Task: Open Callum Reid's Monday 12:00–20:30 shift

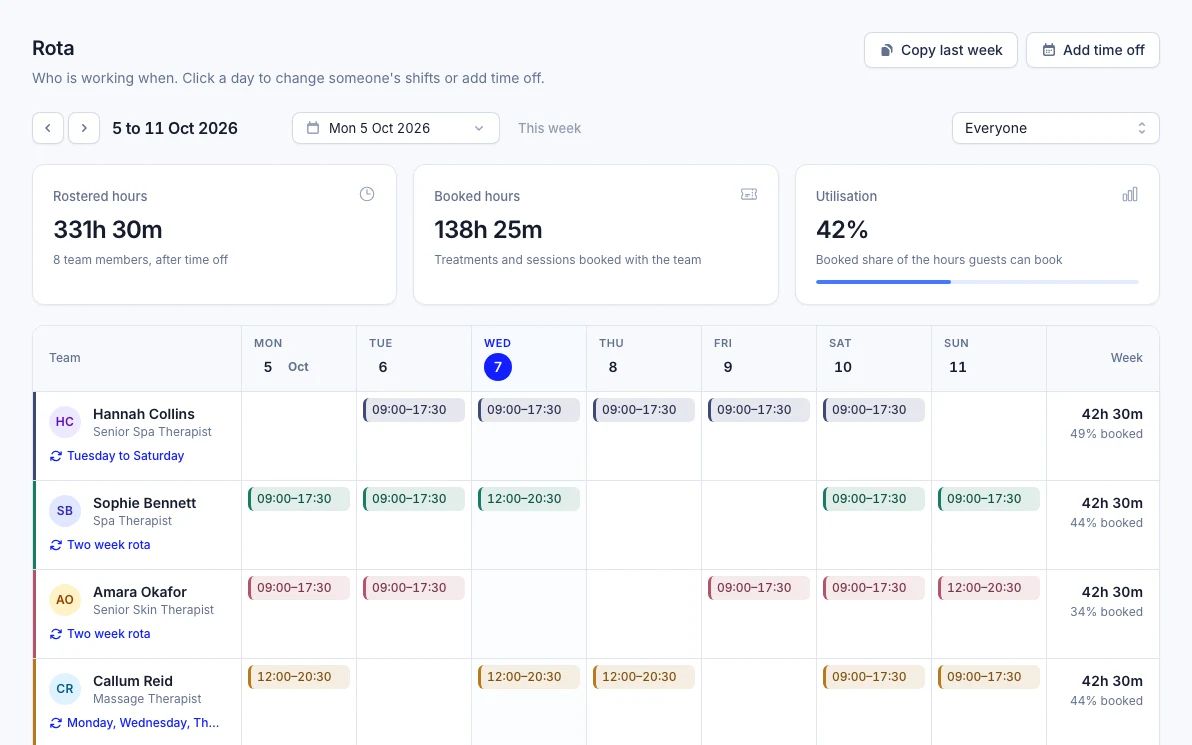Action: (299, 677)
